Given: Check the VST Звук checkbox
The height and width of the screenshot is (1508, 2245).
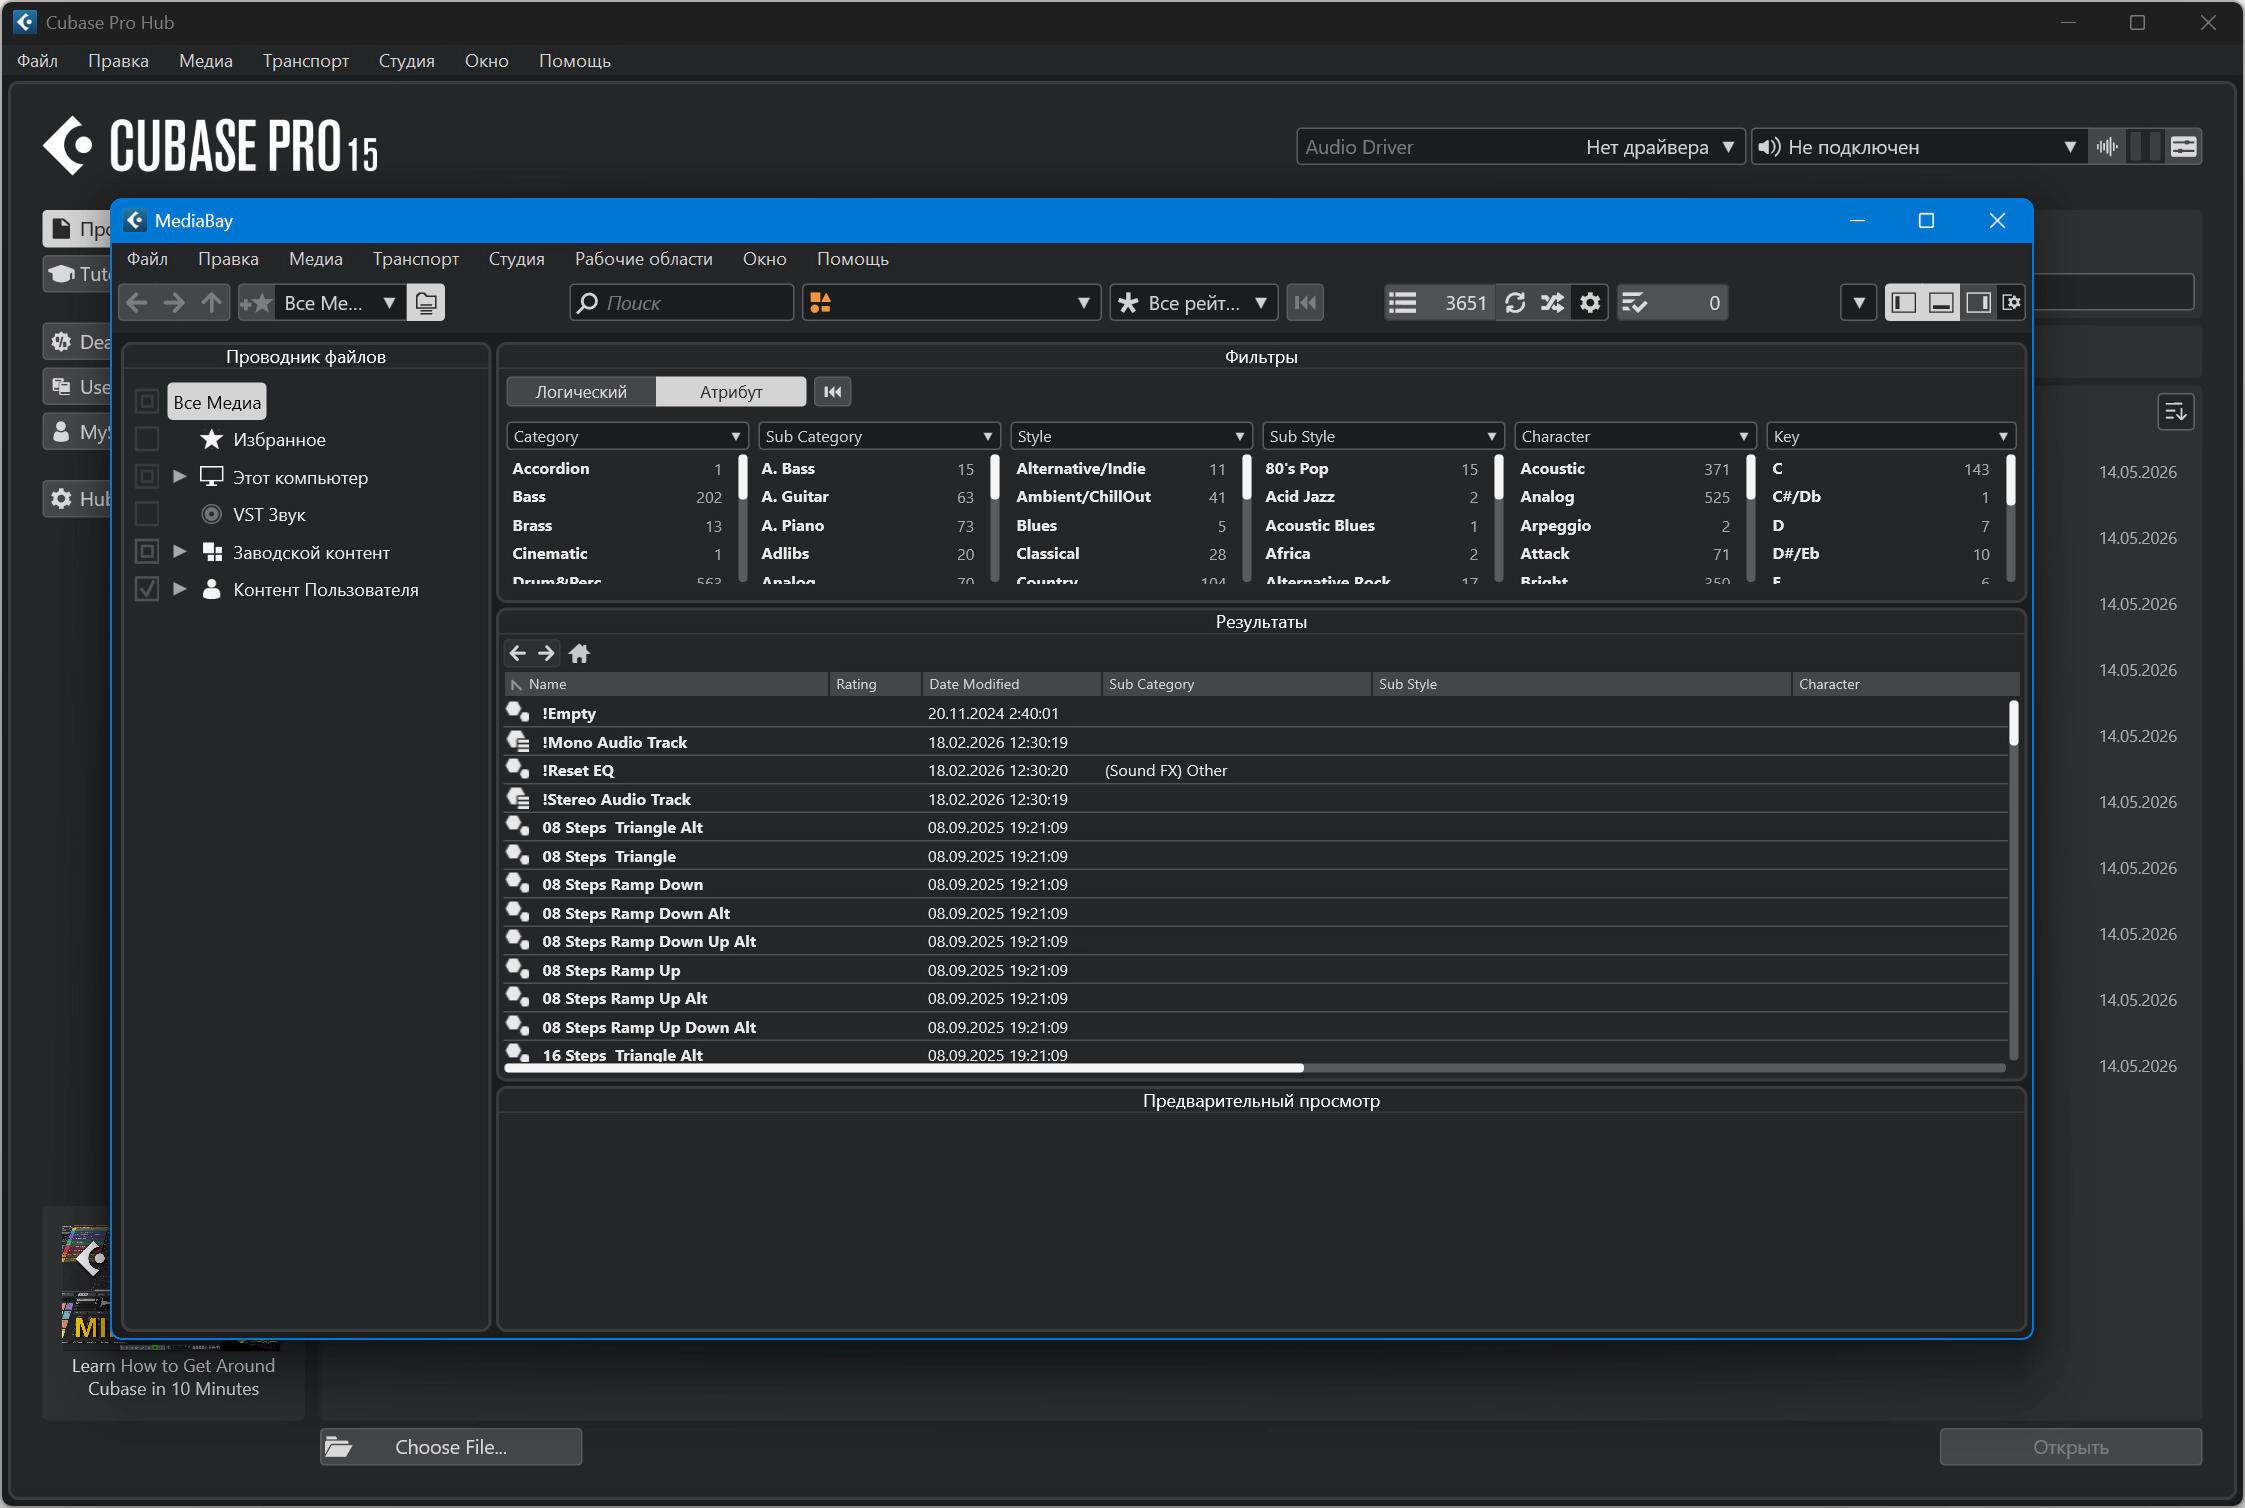Looking at the screenshot, I should pos(147,514).
